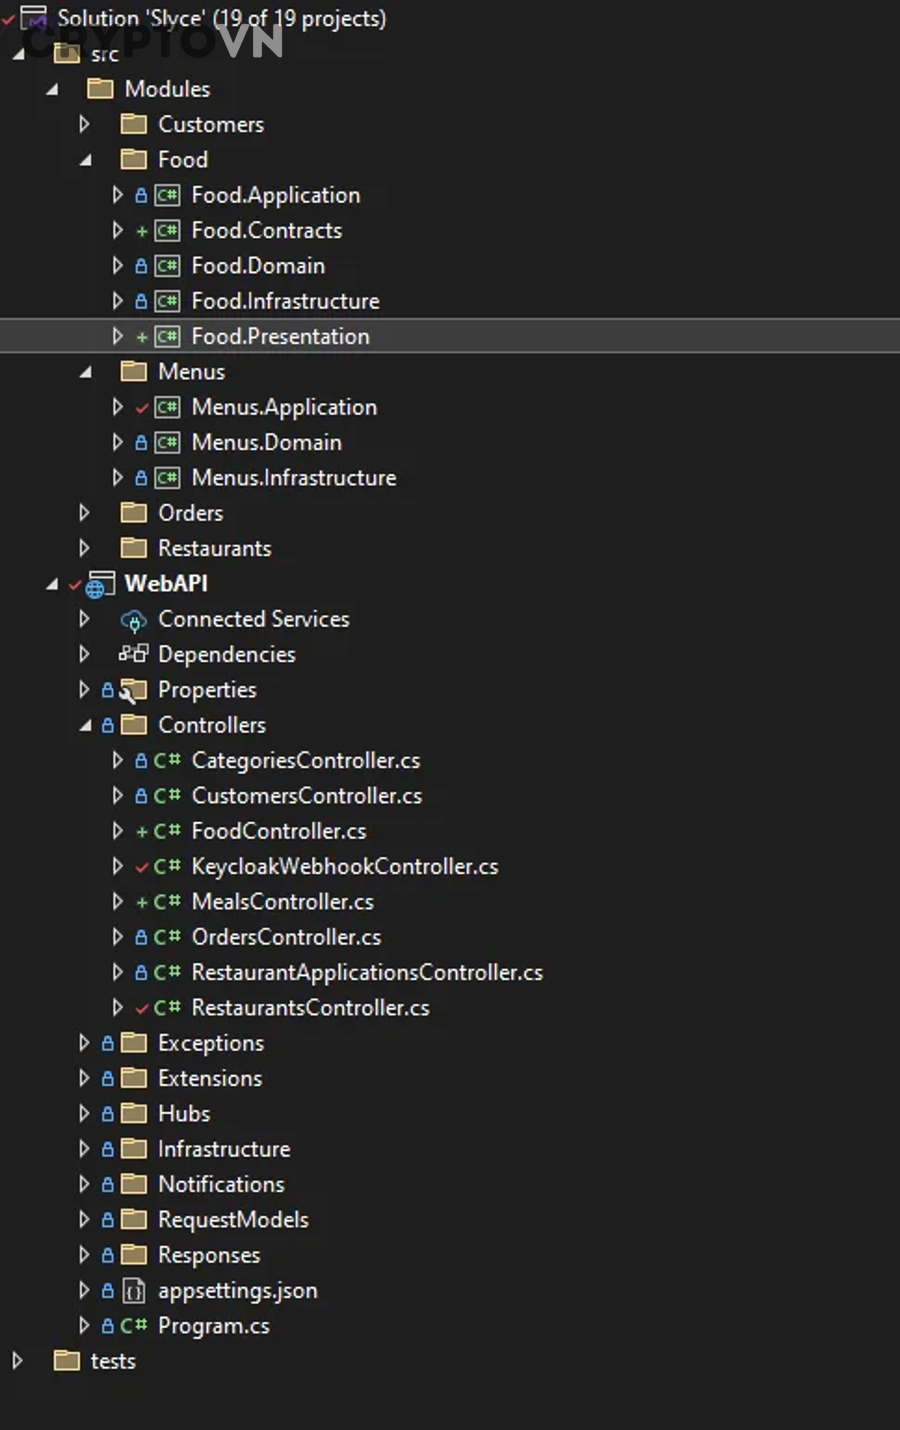This screenshot has height=1430, width=900.
Task: Click the FoodController.cs C# file icon
Action: click(167, 831)
